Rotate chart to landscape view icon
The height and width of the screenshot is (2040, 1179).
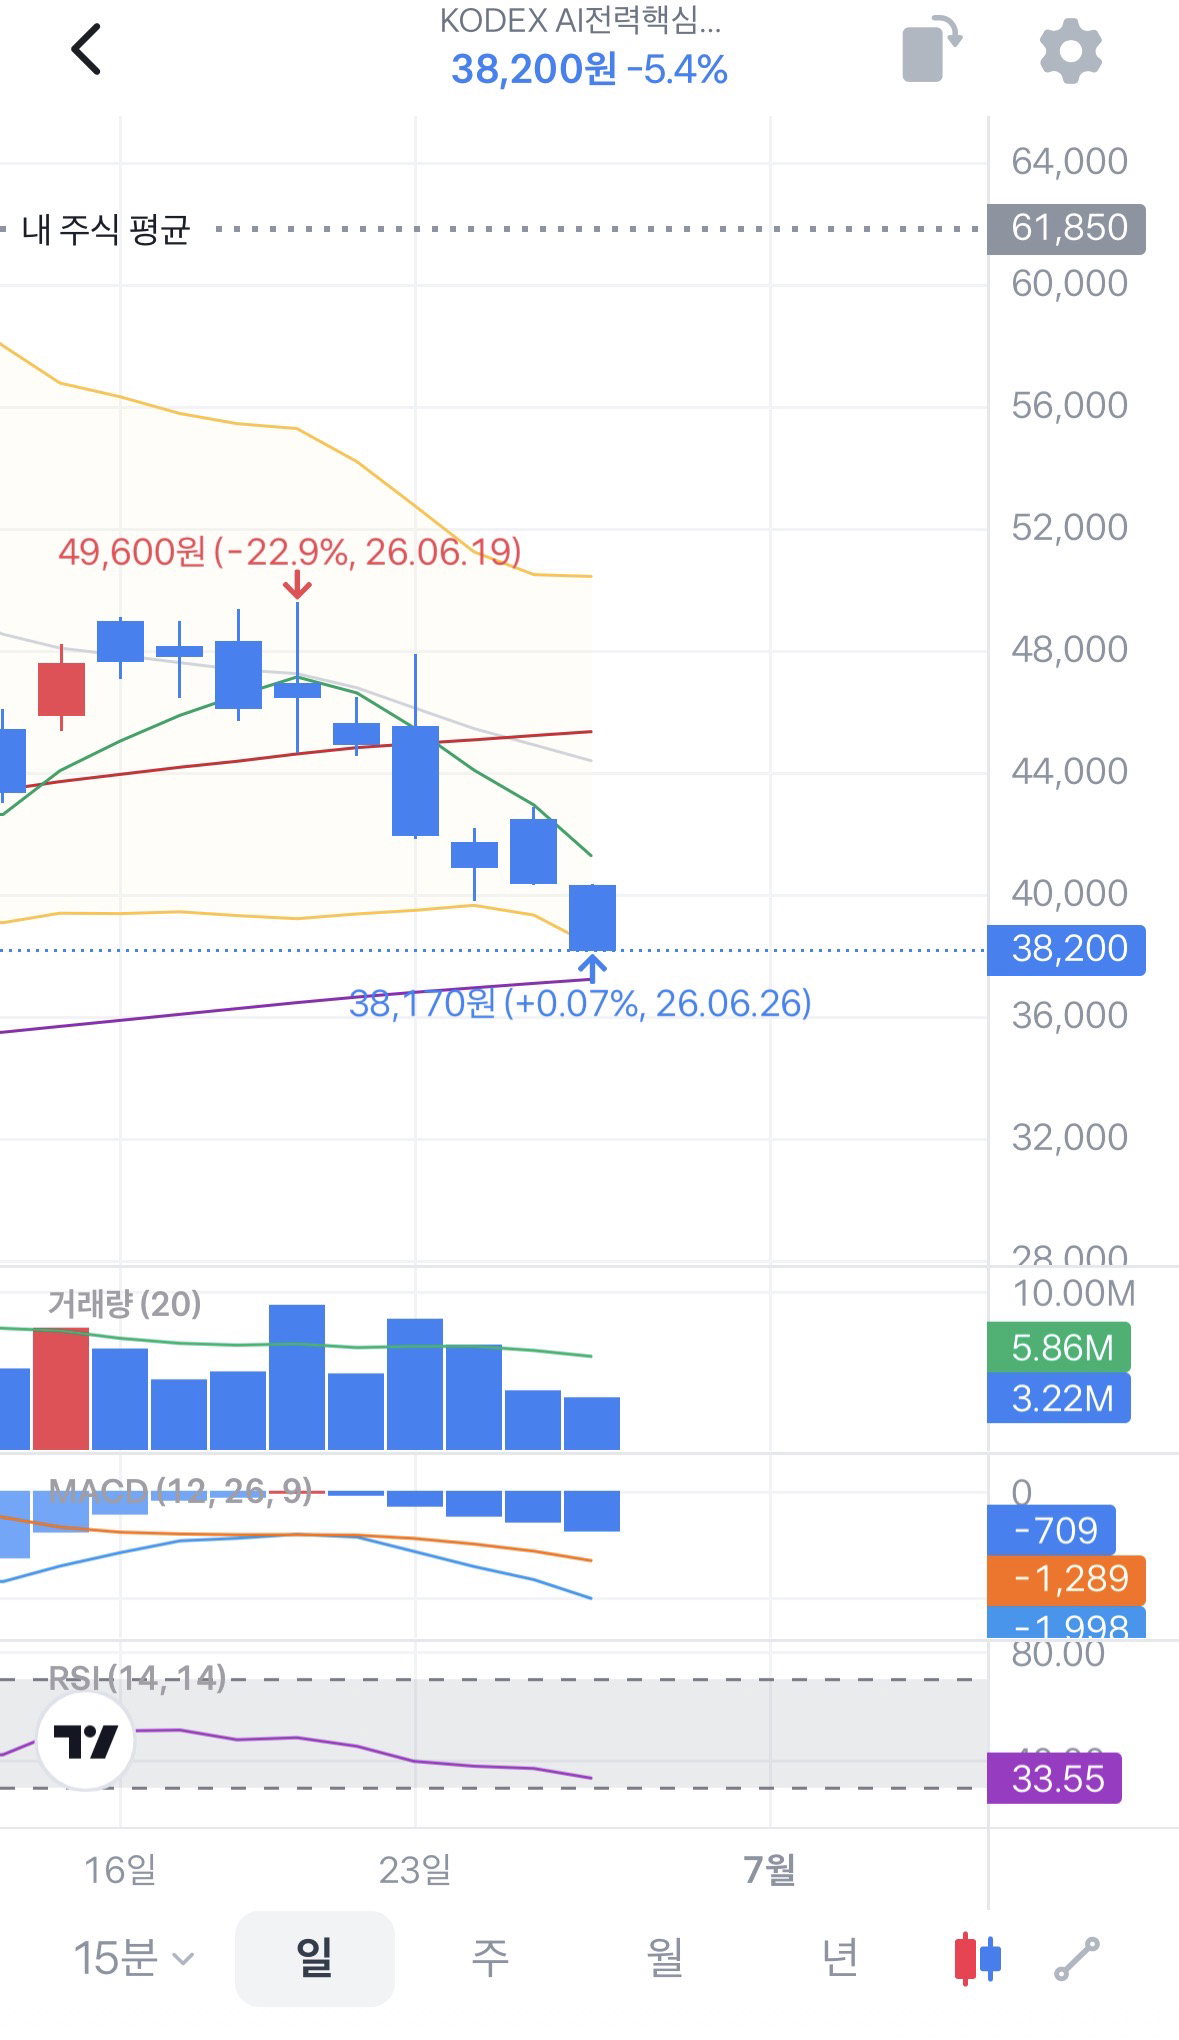(x=932, y=49)
